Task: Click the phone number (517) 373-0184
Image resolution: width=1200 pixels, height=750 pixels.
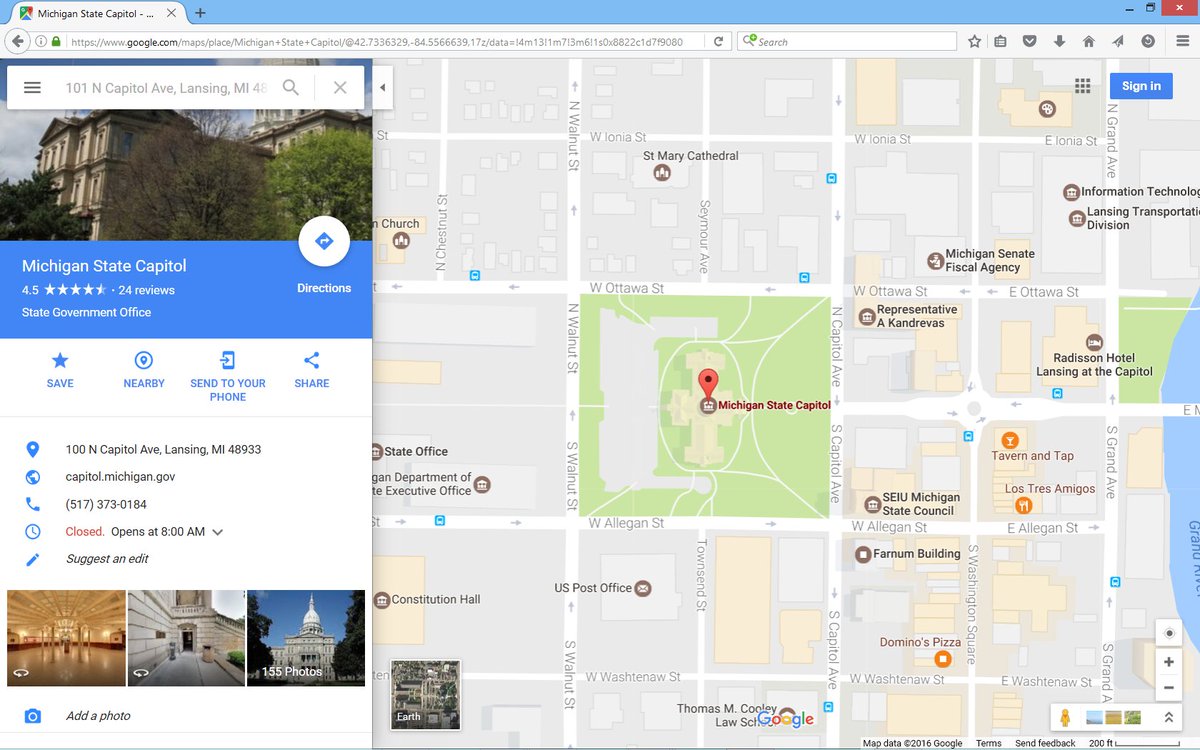Action: (x=106, y=505)
